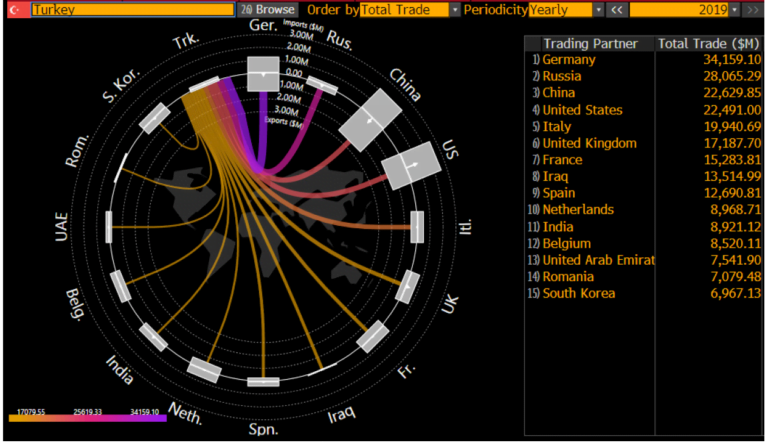The width and height of the screenshot is (768, 443).
Task: Sort by Trading Partner column header
Action: (589, 44)
